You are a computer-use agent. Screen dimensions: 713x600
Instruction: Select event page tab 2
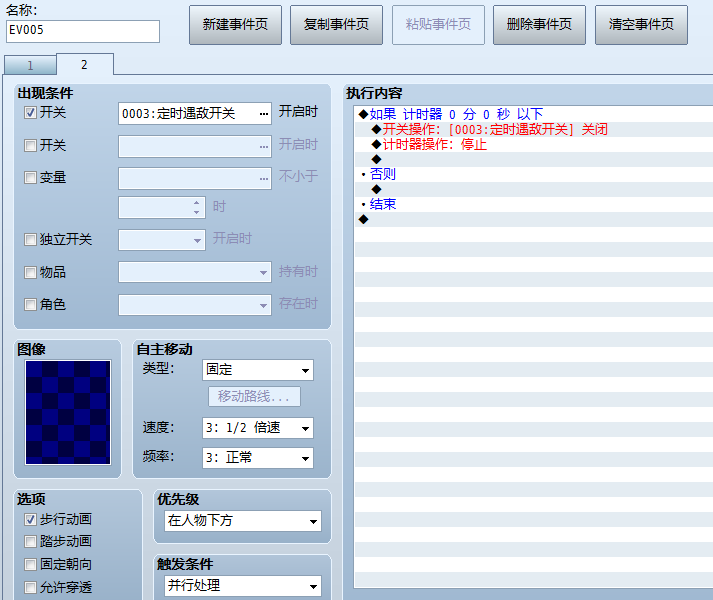click(85, 65)
